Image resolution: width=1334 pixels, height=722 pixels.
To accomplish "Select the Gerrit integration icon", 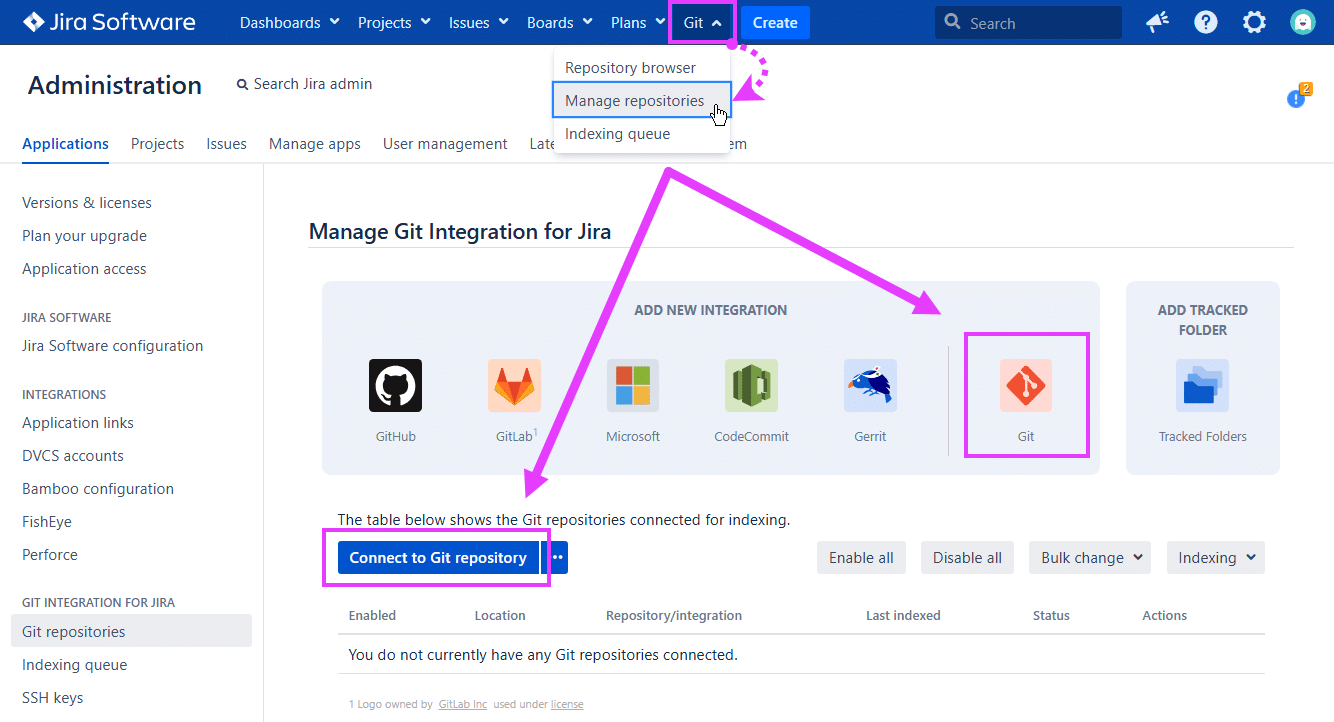I will click(x=870, y=386).
